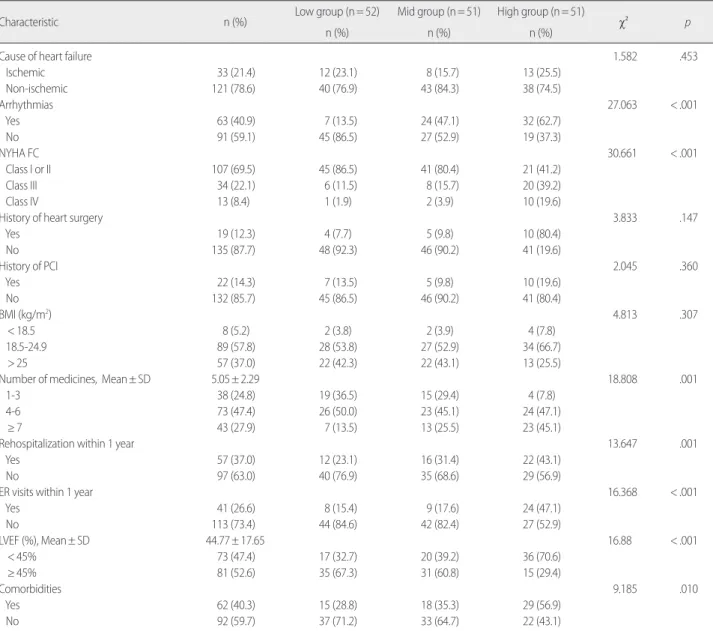
Task: Click the chi-square value 2.045
Action: [625, 266]
